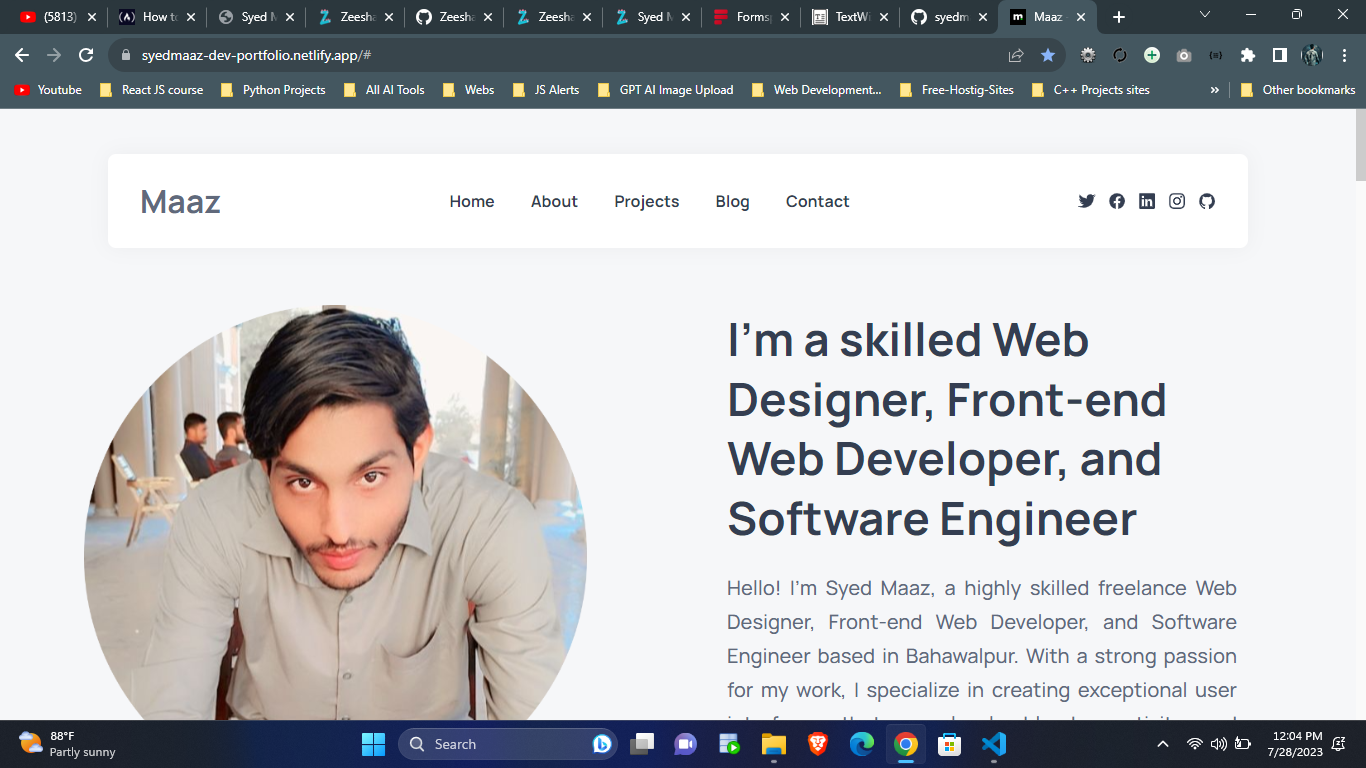Open the React JS course bookmark folder
This screenshot has height=768, width=1366.
point(152,90)
